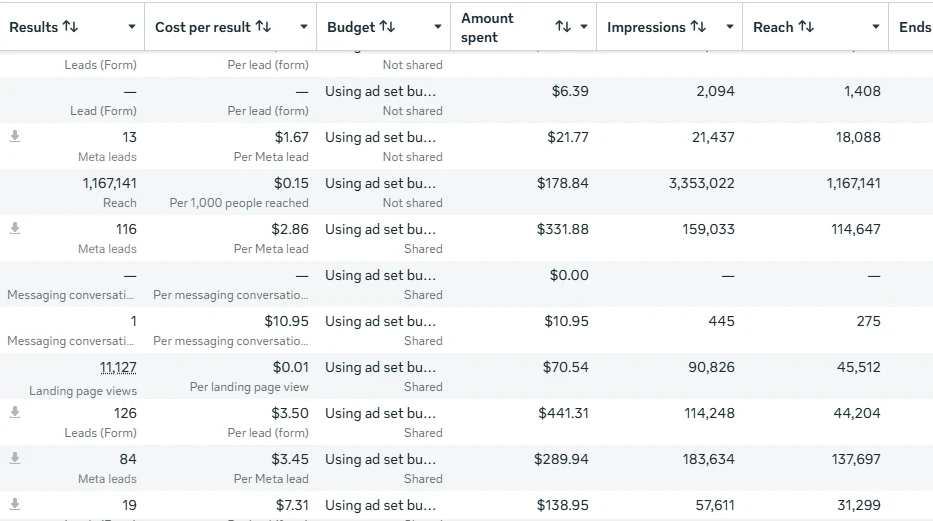Select the $6.39 amount spent
933x521 pixels.
pos(570,92)
